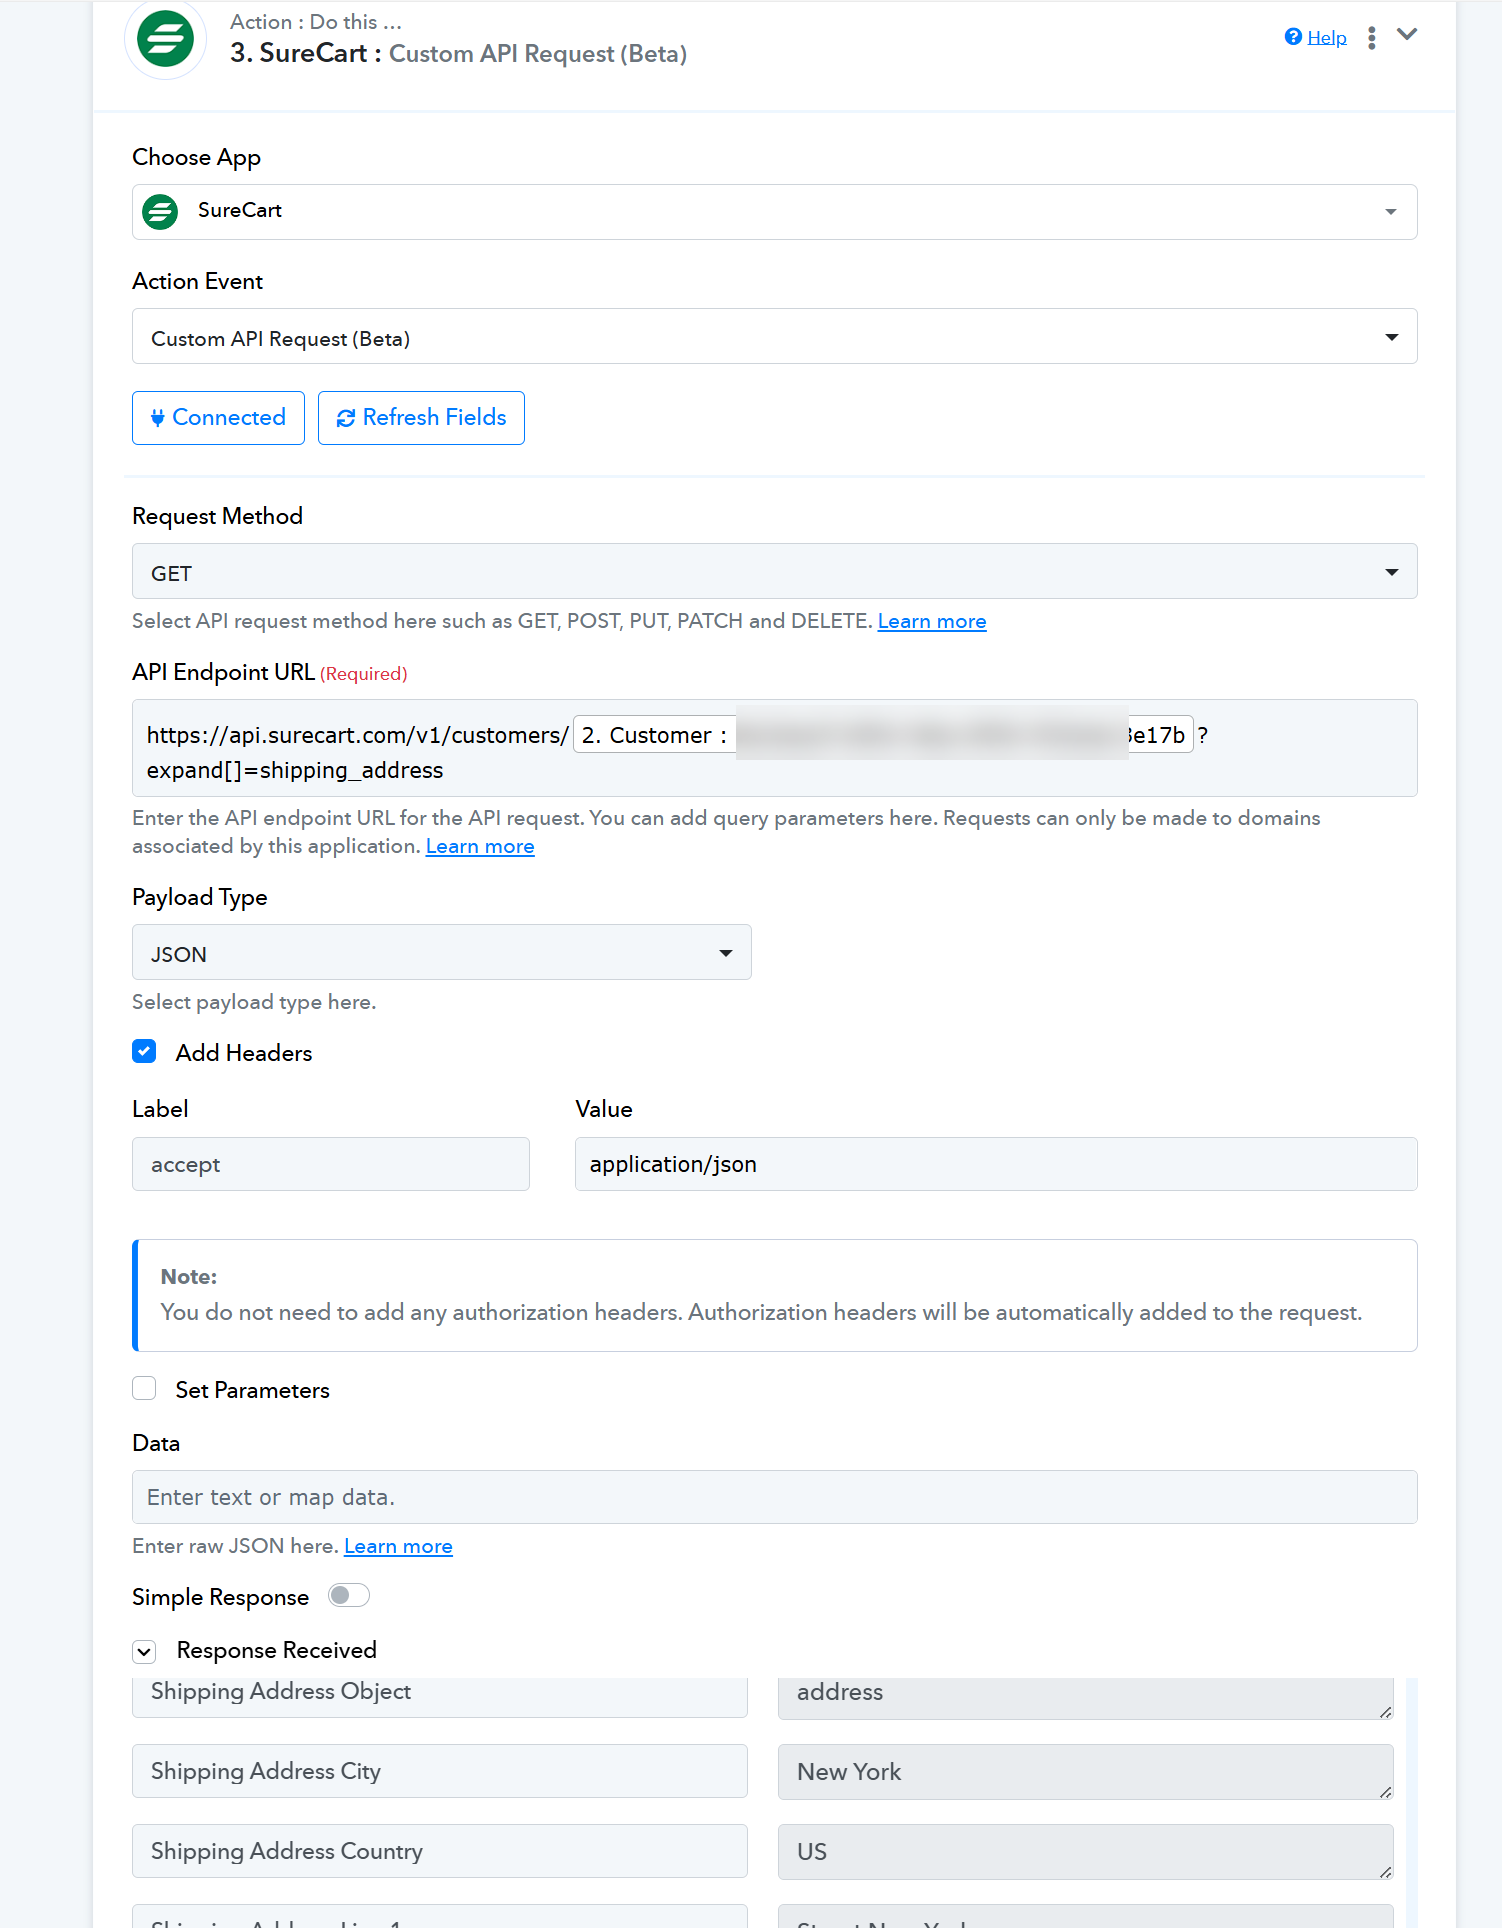This screenshot has width=1502, height=1928.
Task: Click the Help question mark icon
Action: [1293, 37]
